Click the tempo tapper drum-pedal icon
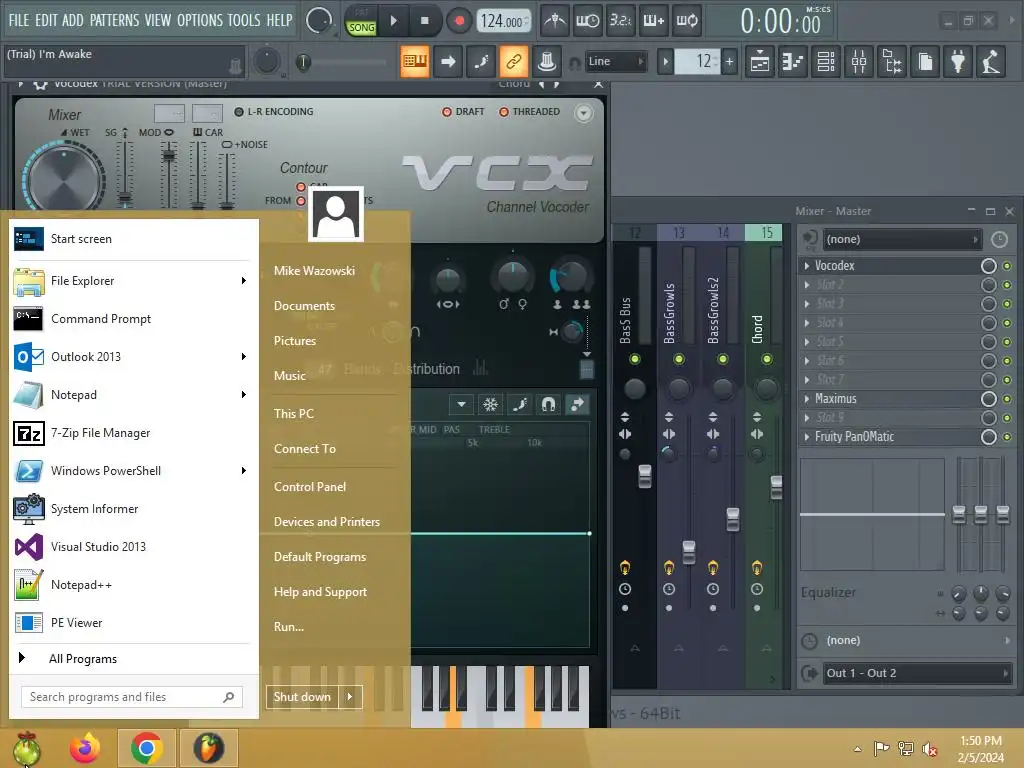This screenshot has height=768, width=1024. (991, 62)
